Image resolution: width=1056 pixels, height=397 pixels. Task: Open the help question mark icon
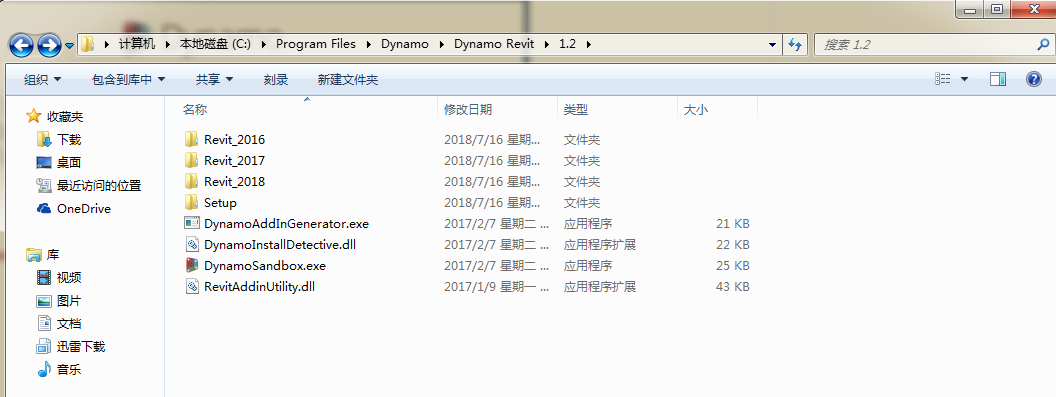(x=1034, y=79)
